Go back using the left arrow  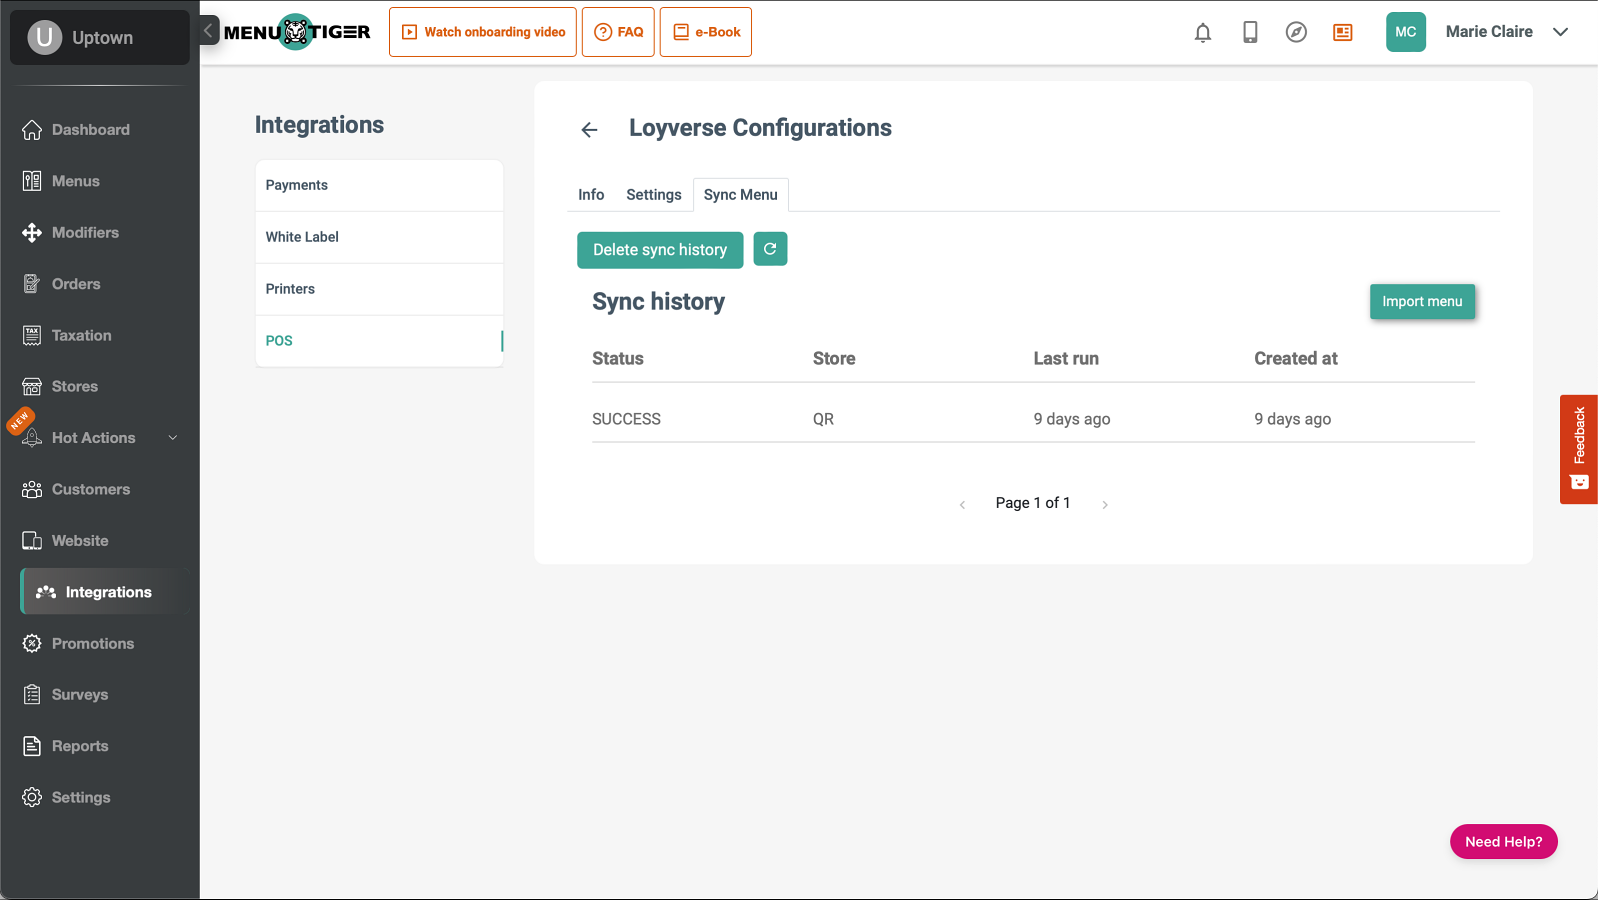point(589,130)
